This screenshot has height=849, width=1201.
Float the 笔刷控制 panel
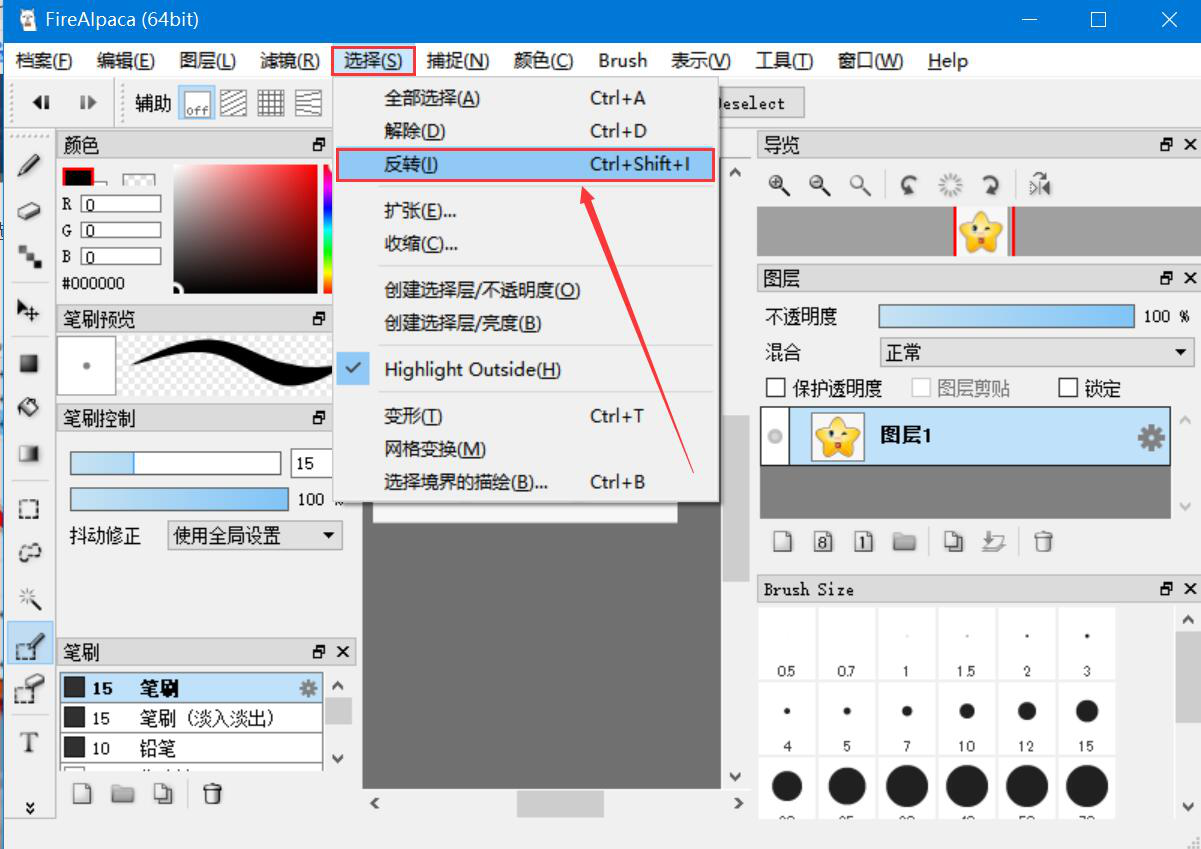[319, 418]
